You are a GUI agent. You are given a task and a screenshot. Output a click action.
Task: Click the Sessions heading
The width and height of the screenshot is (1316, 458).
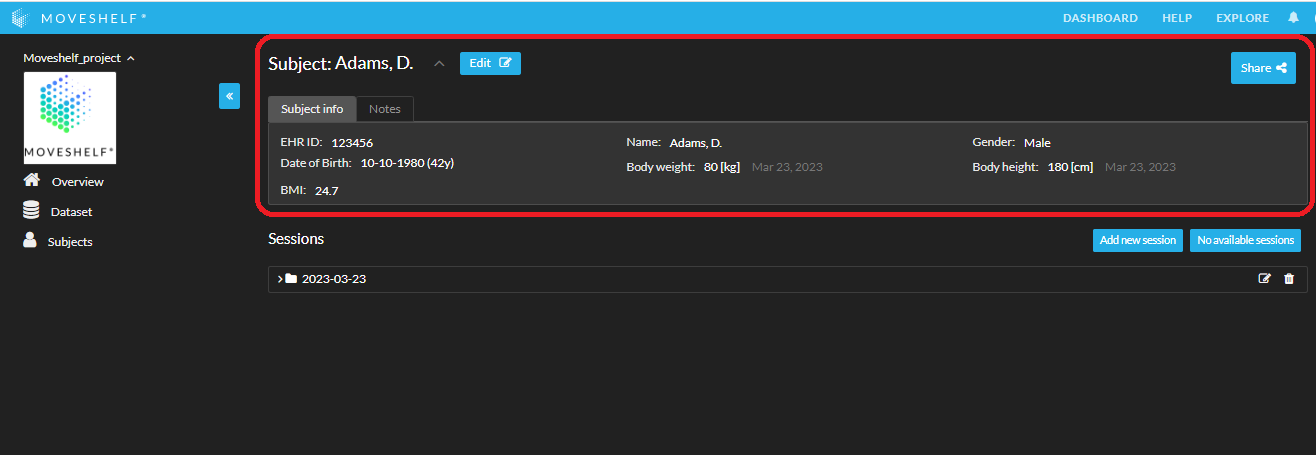coord(296,239)
